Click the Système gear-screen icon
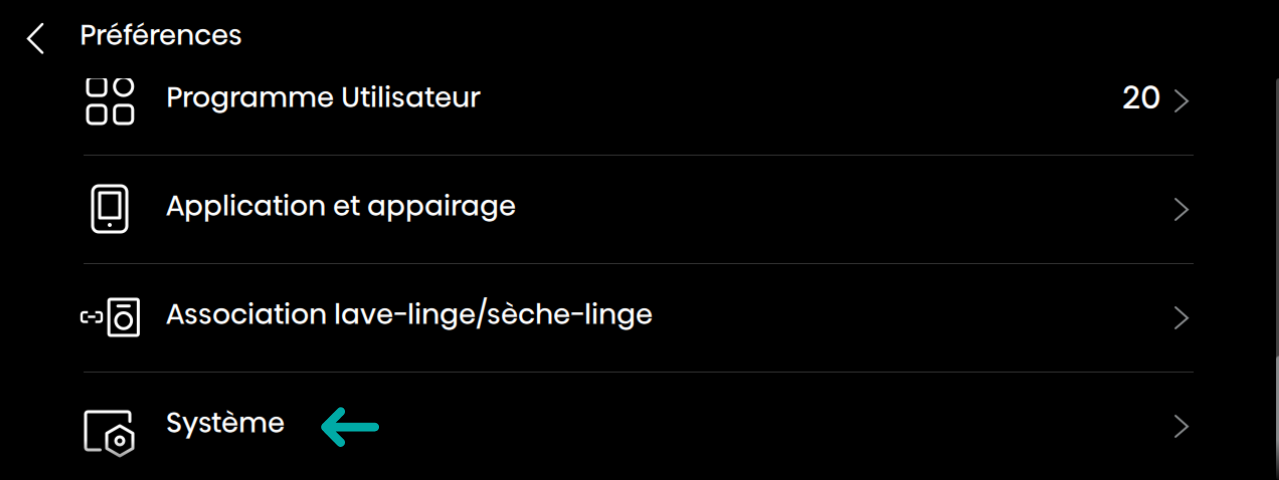Image resolution: width=1279 pixels, height=480 pixels. coord(109,428)
